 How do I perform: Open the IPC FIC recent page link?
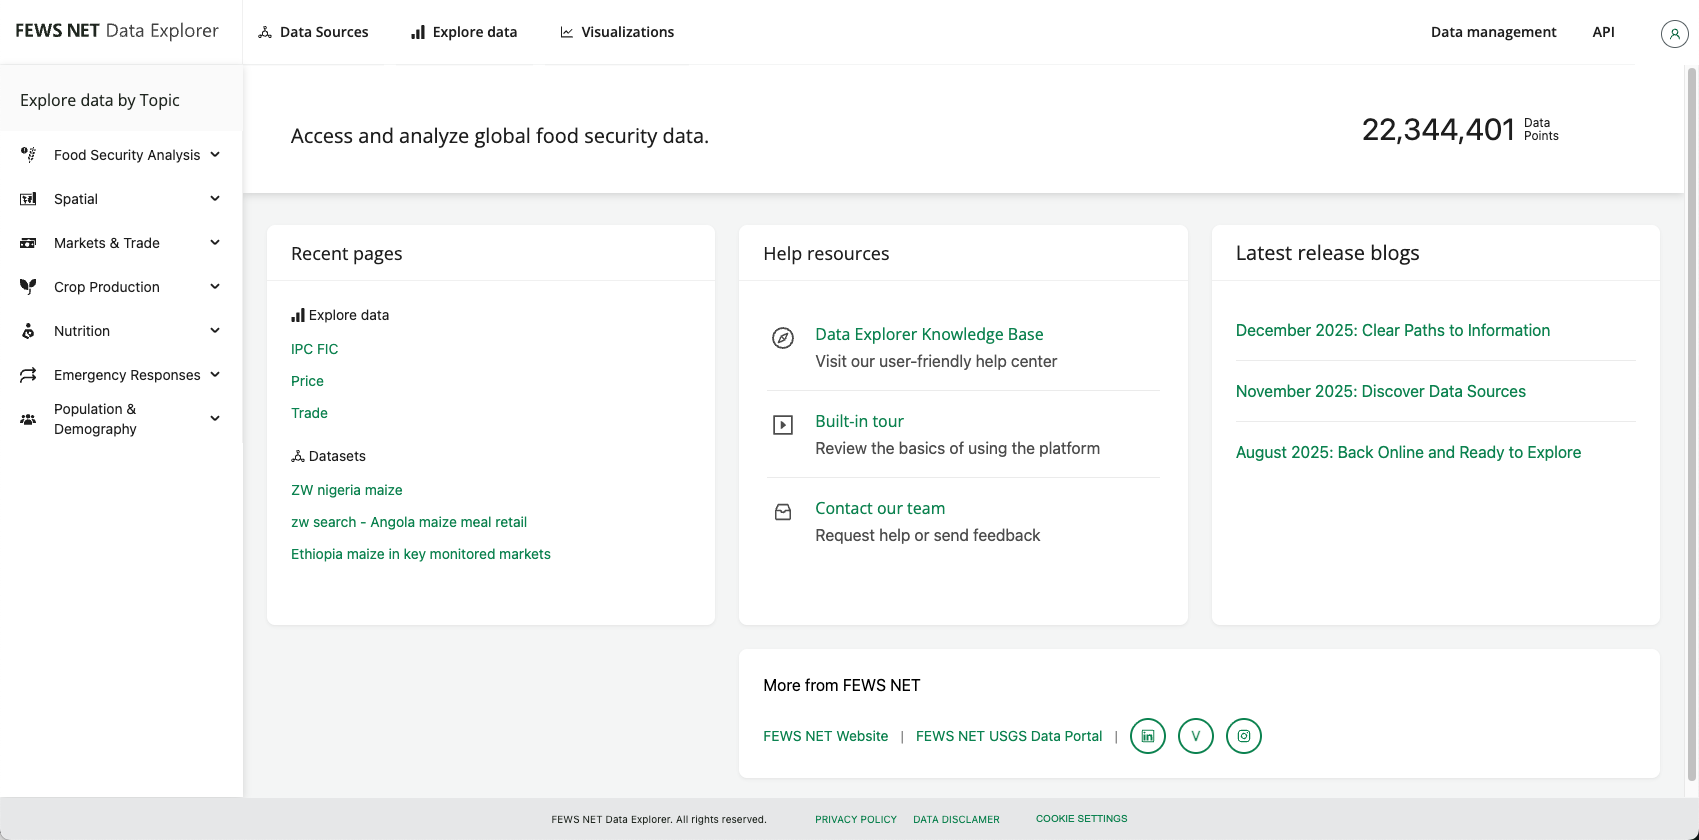(x=314, y=349)
